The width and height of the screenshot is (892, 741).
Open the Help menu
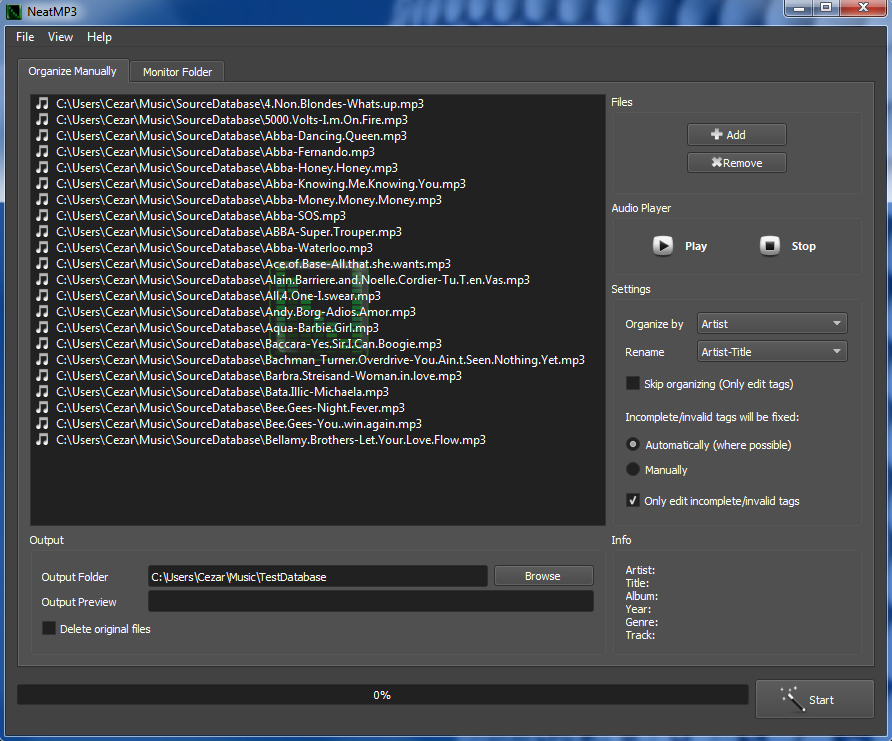(x=99, y=37)
